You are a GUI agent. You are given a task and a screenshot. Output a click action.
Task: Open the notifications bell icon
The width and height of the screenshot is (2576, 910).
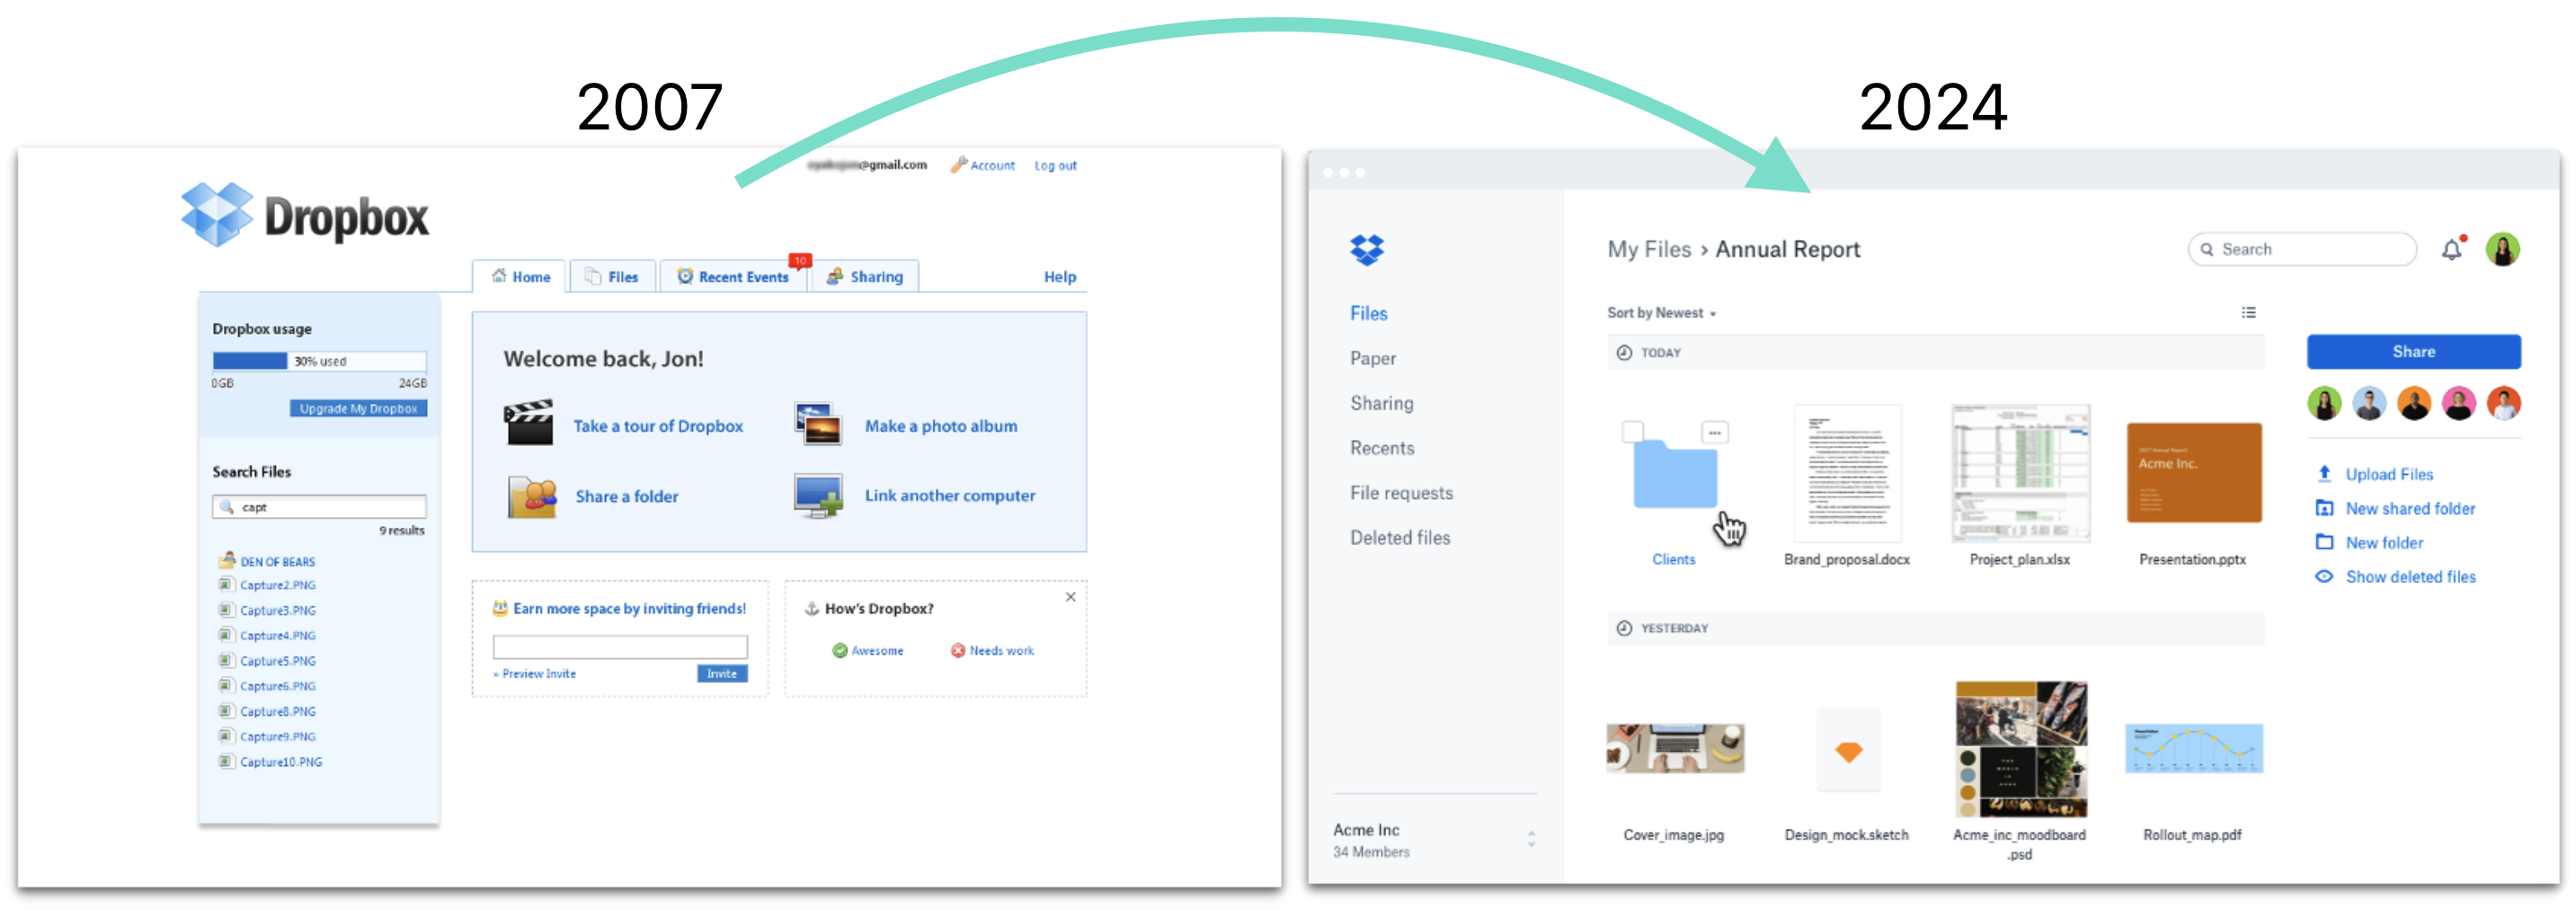click(2452, 249)
